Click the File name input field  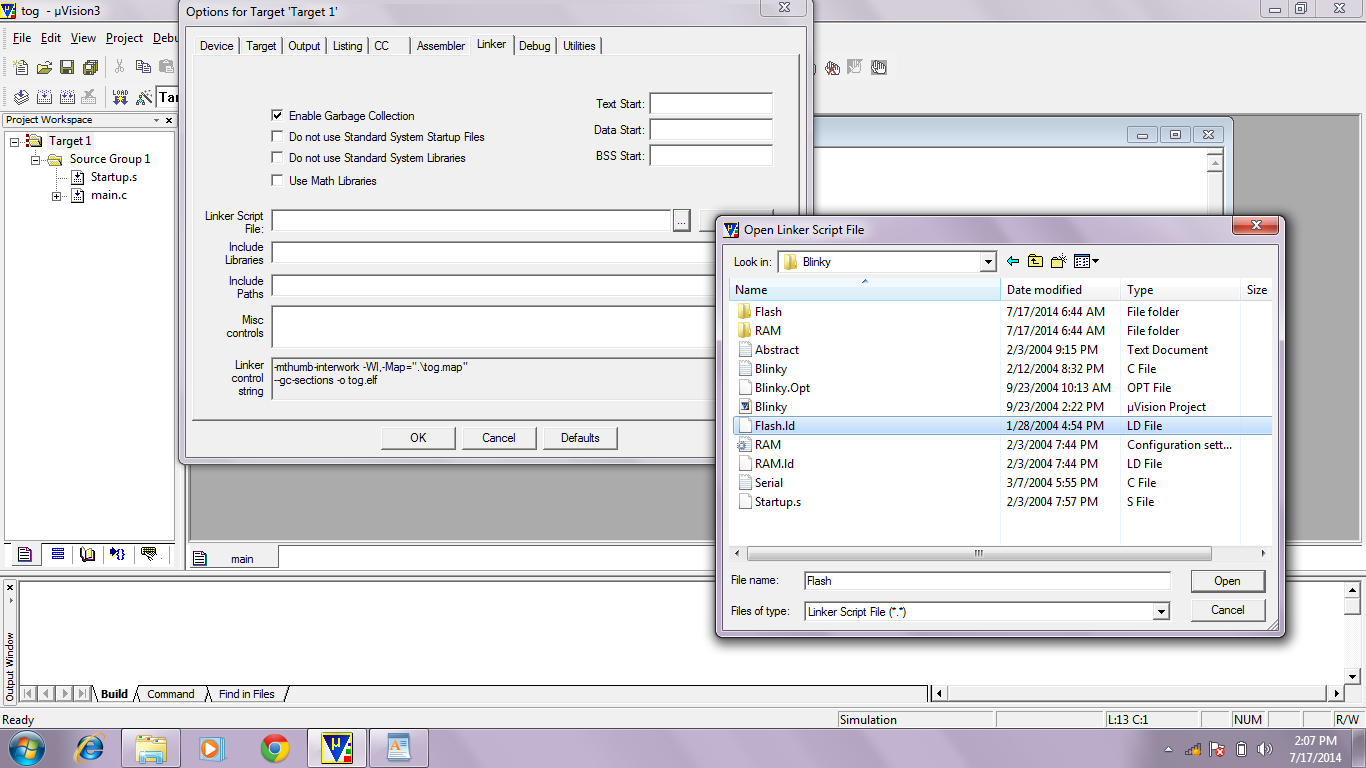pos(987,581)
